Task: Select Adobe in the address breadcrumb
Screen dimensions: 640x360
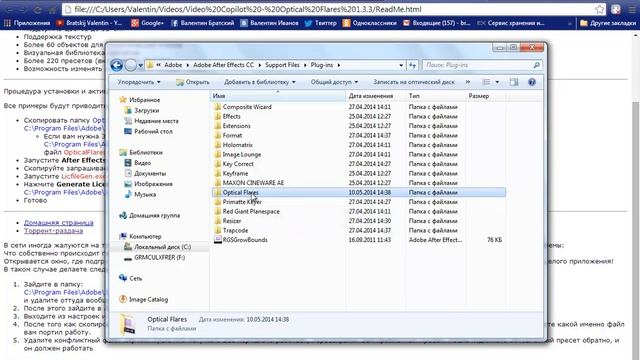Action: tap(173, 65)
